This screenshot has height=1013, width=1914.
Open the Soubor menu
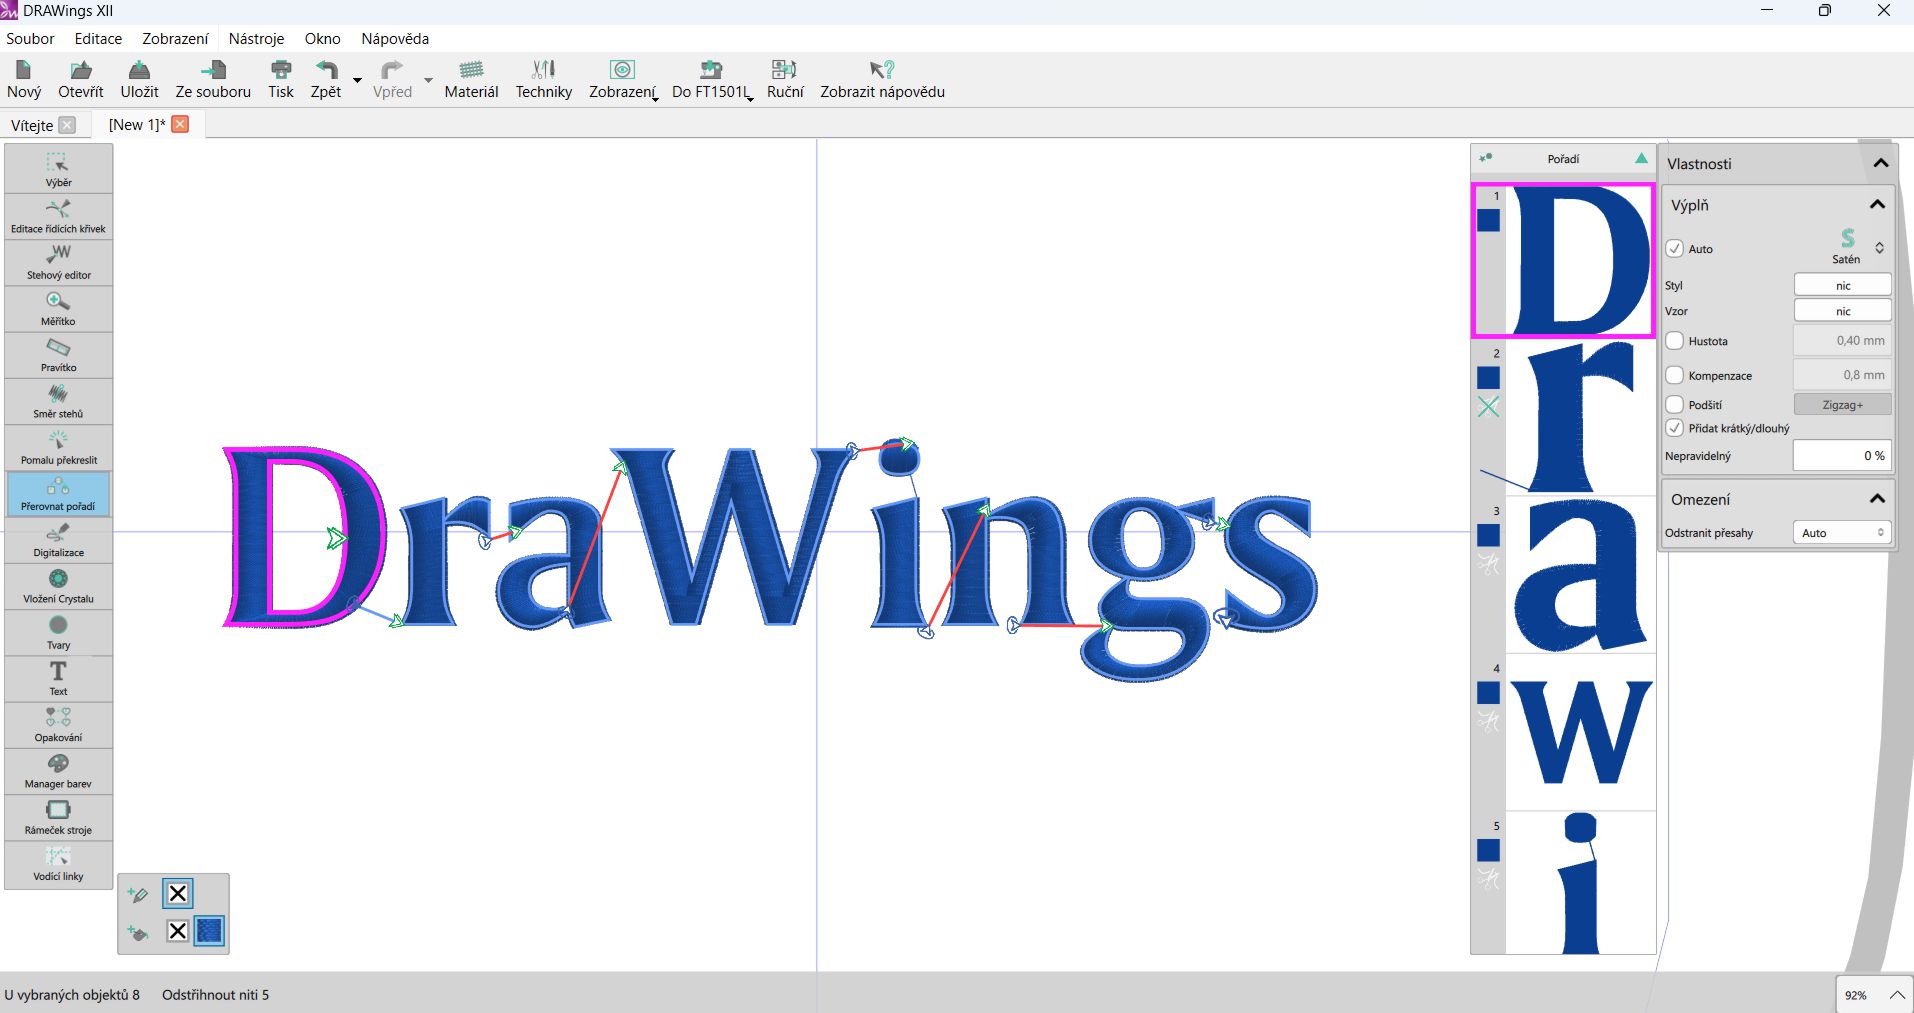pos(30,38)
